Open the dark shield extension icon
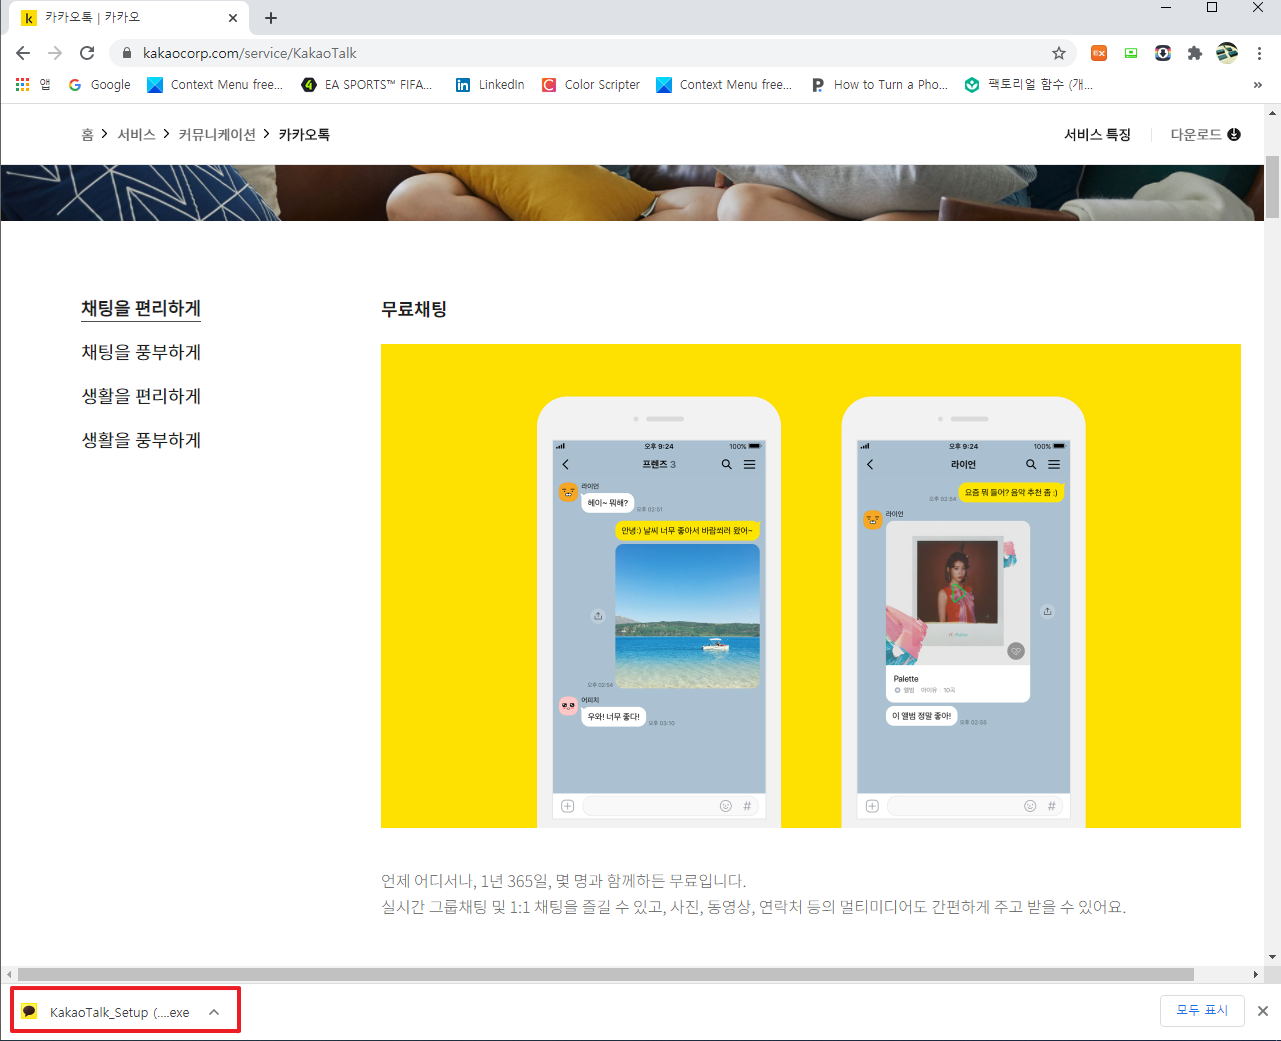The width and height of the screenshot is (1281, 1041). click(x=1163, y=53)
